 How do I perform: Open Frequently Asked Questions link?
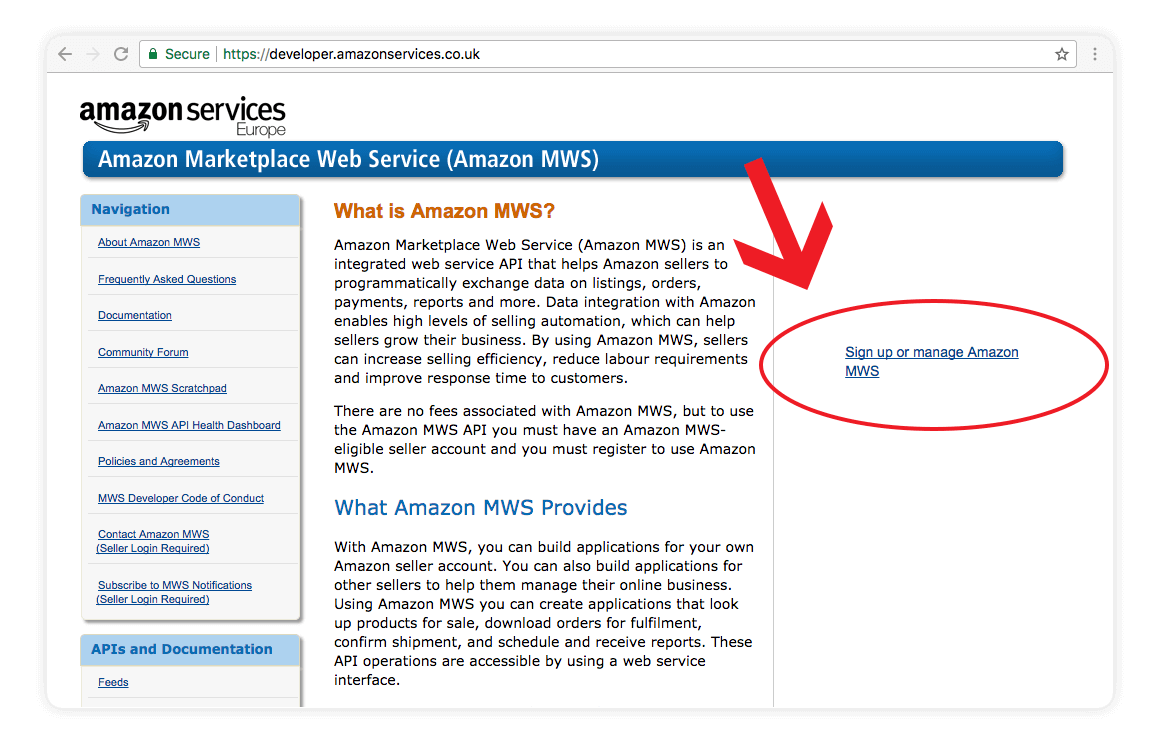click(167, 280)
